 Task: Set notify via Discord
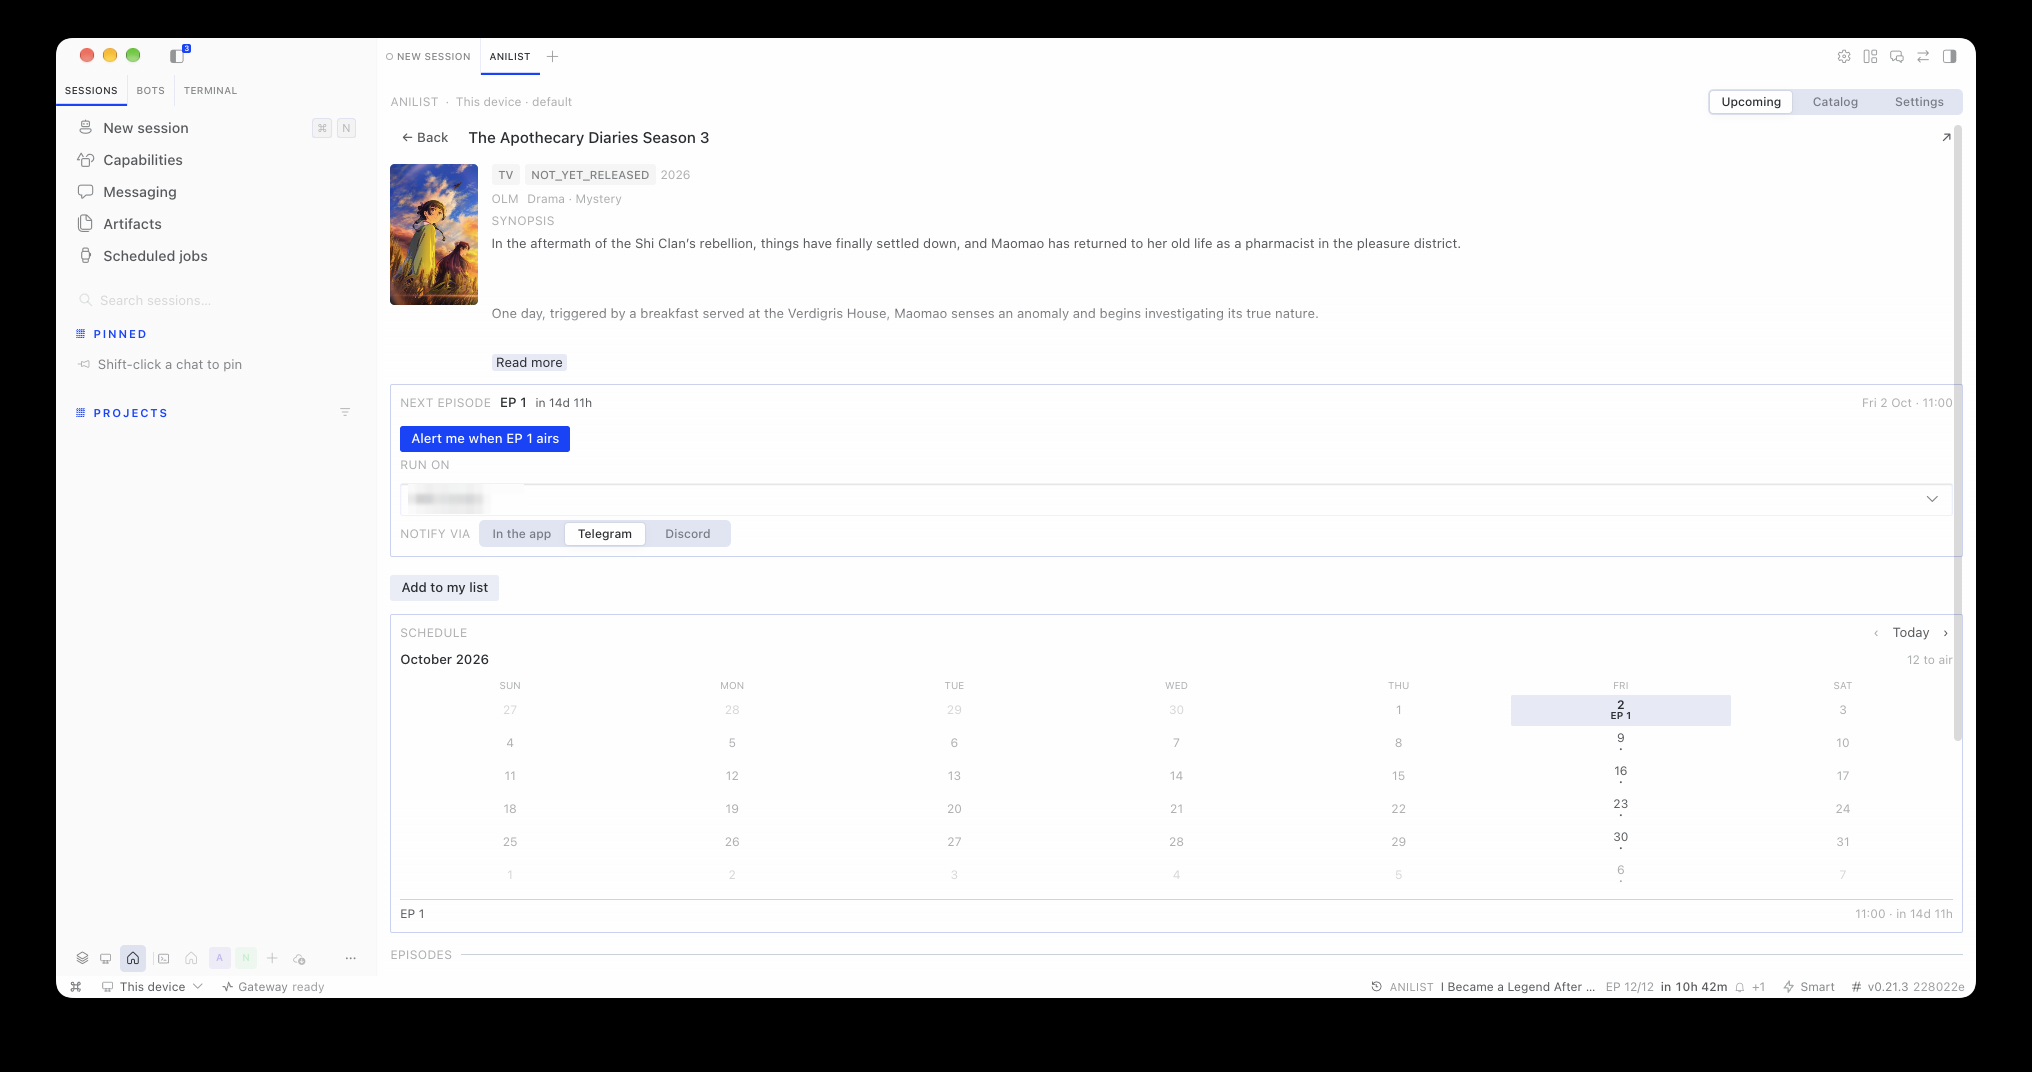point(688,534)
